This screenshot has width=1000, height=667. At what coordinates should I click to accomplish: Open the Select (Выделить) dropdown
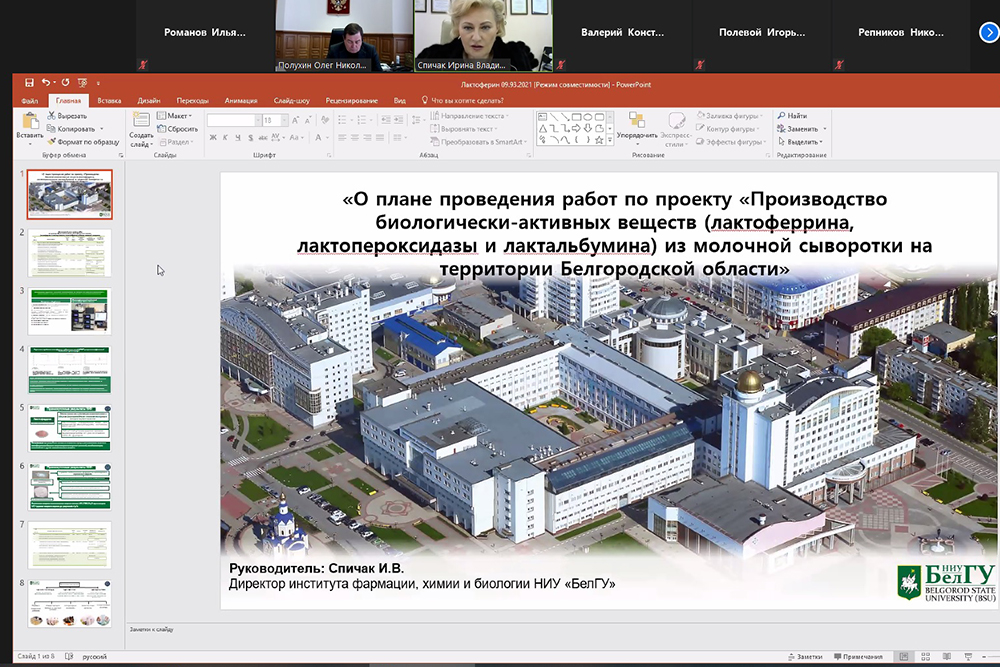point(803,142)
